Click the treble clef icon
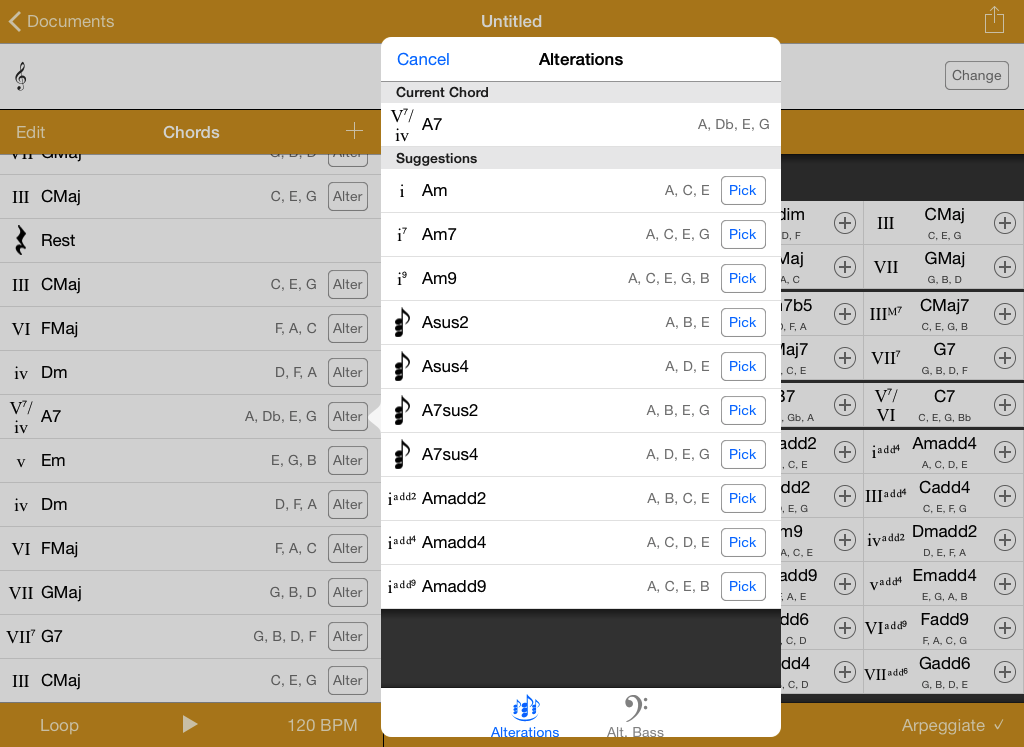Viewport: 1024px width, 747px height. 20,76
